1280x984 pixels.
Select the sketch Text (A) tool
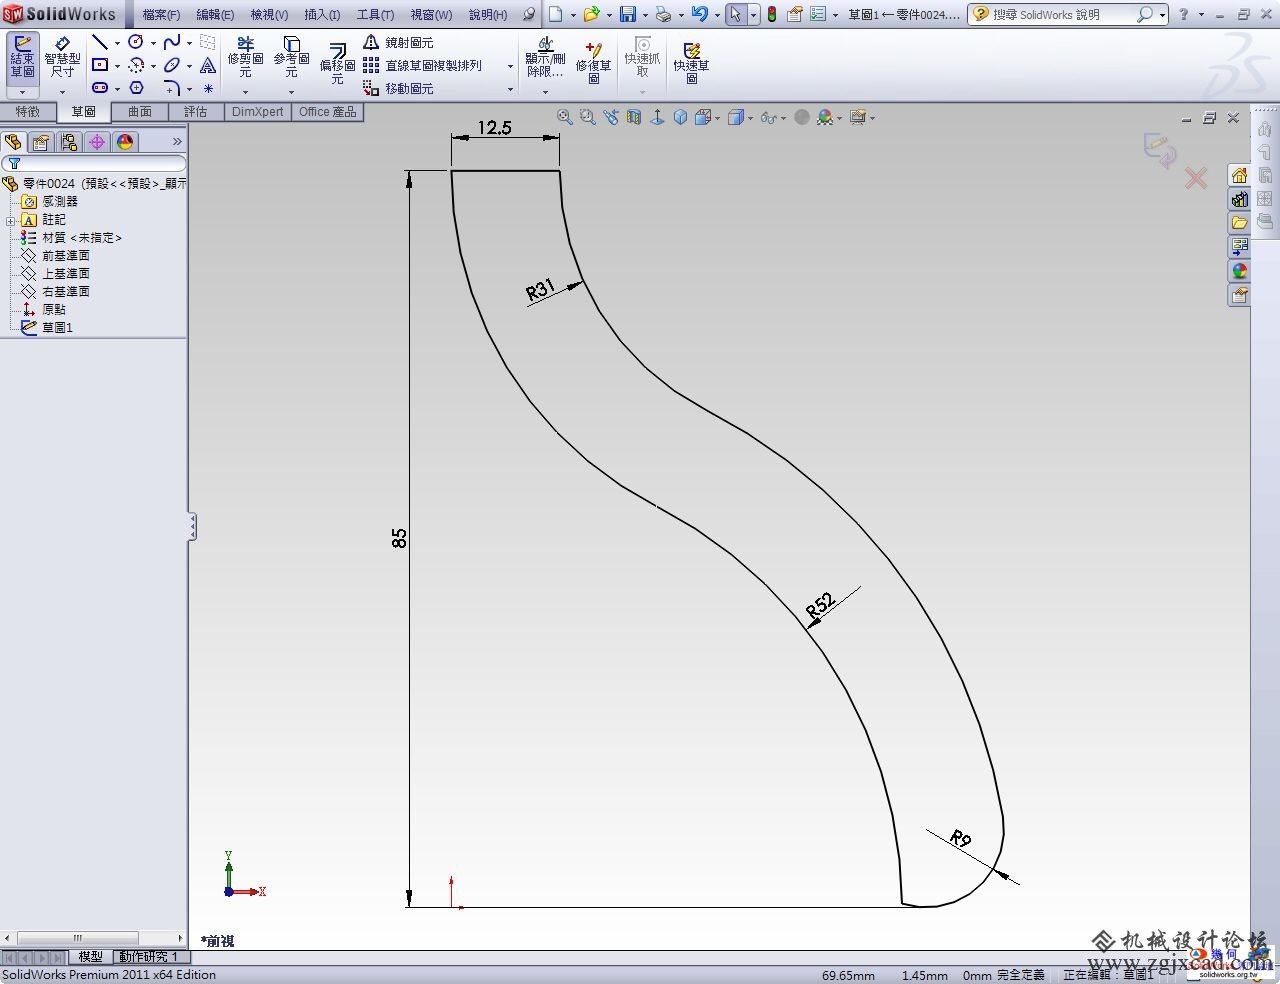pyautogui.click(x=208, y=65)
